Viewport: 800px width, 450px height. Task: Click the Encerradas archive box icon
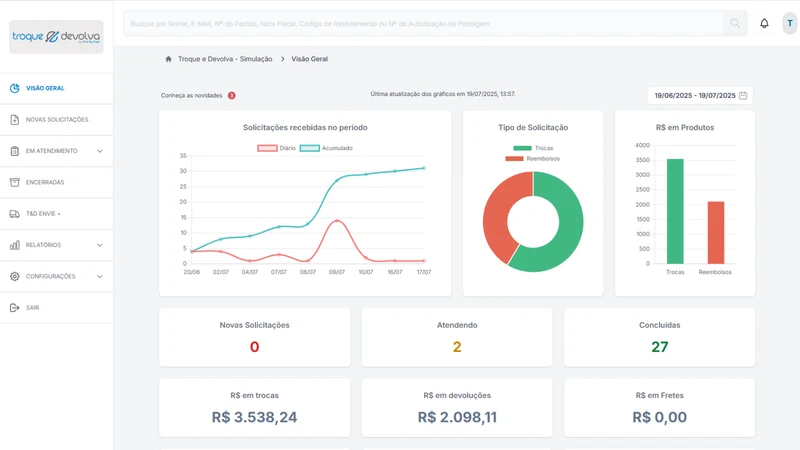[x=15, y=182]
